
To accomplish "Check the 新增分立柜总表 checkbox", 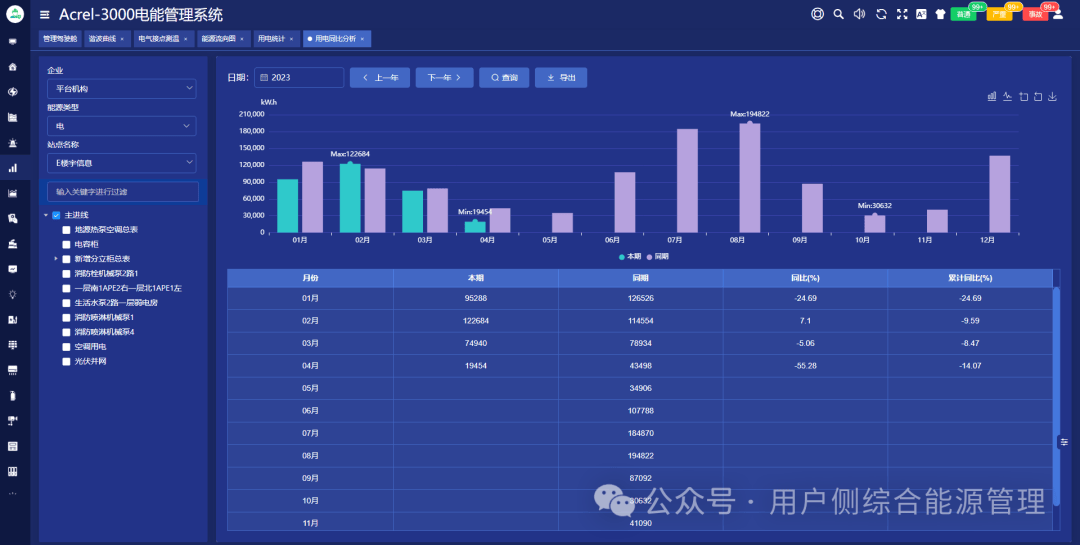I will [66, 259].
